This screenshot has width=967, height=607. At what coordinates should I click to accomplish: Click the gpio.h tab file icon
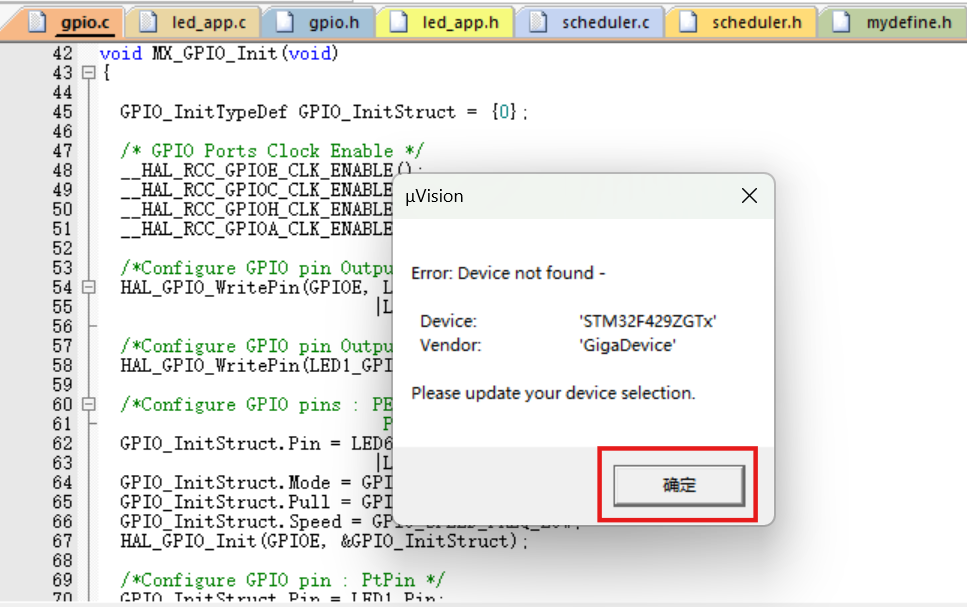pos(284,22)
